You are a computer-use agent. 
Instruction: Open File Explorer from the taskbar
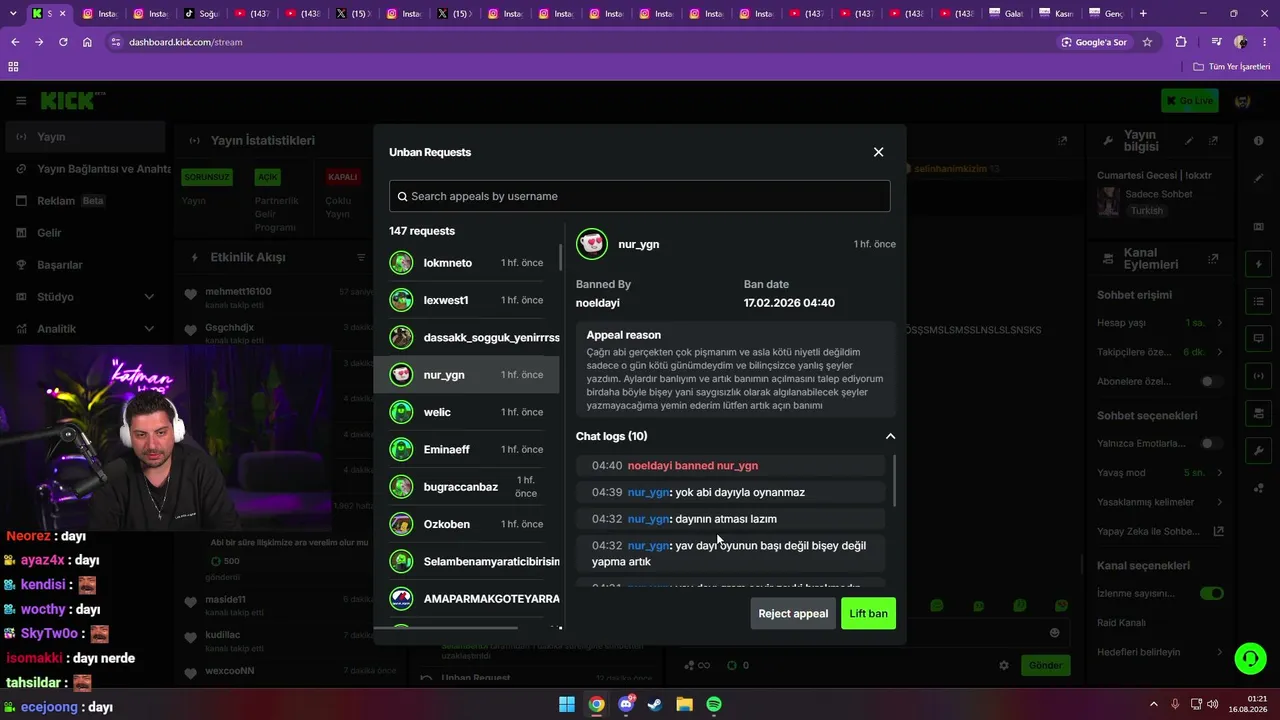(684, 704)
